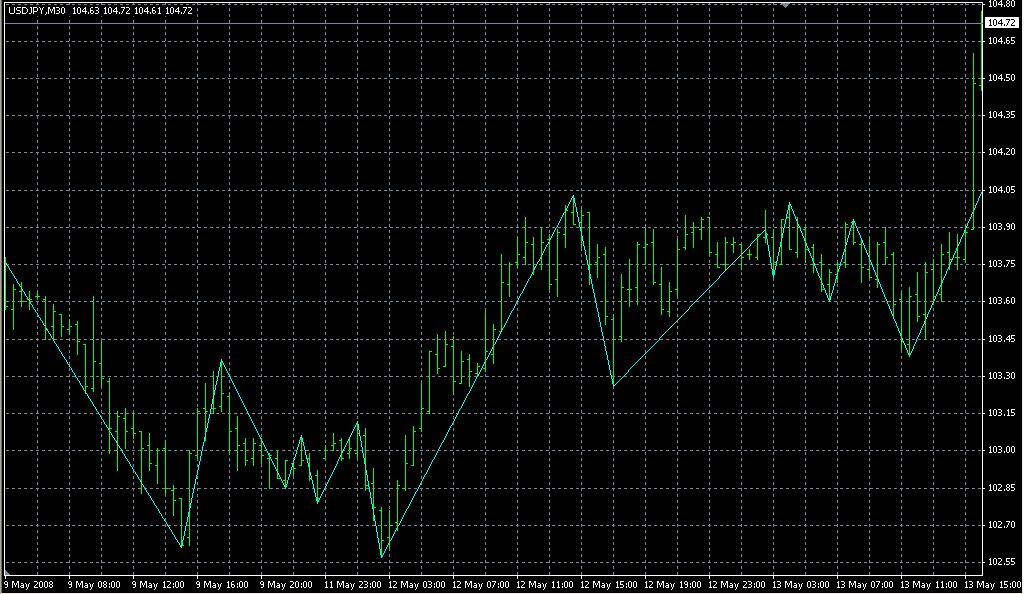The image size is (1024, 594).
Task: Click the 102.55 price scale label
Action: [x=1002, y=562]
